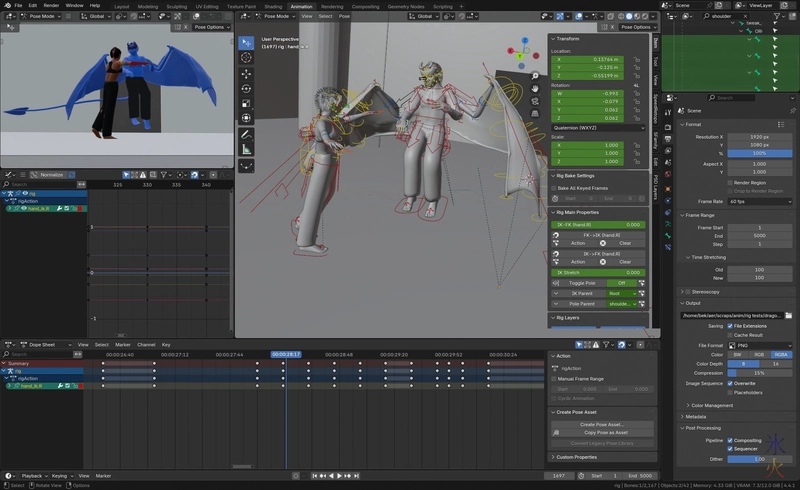Click the camera view icon in viewport
800x490 pixels.
tap(537, 101)
